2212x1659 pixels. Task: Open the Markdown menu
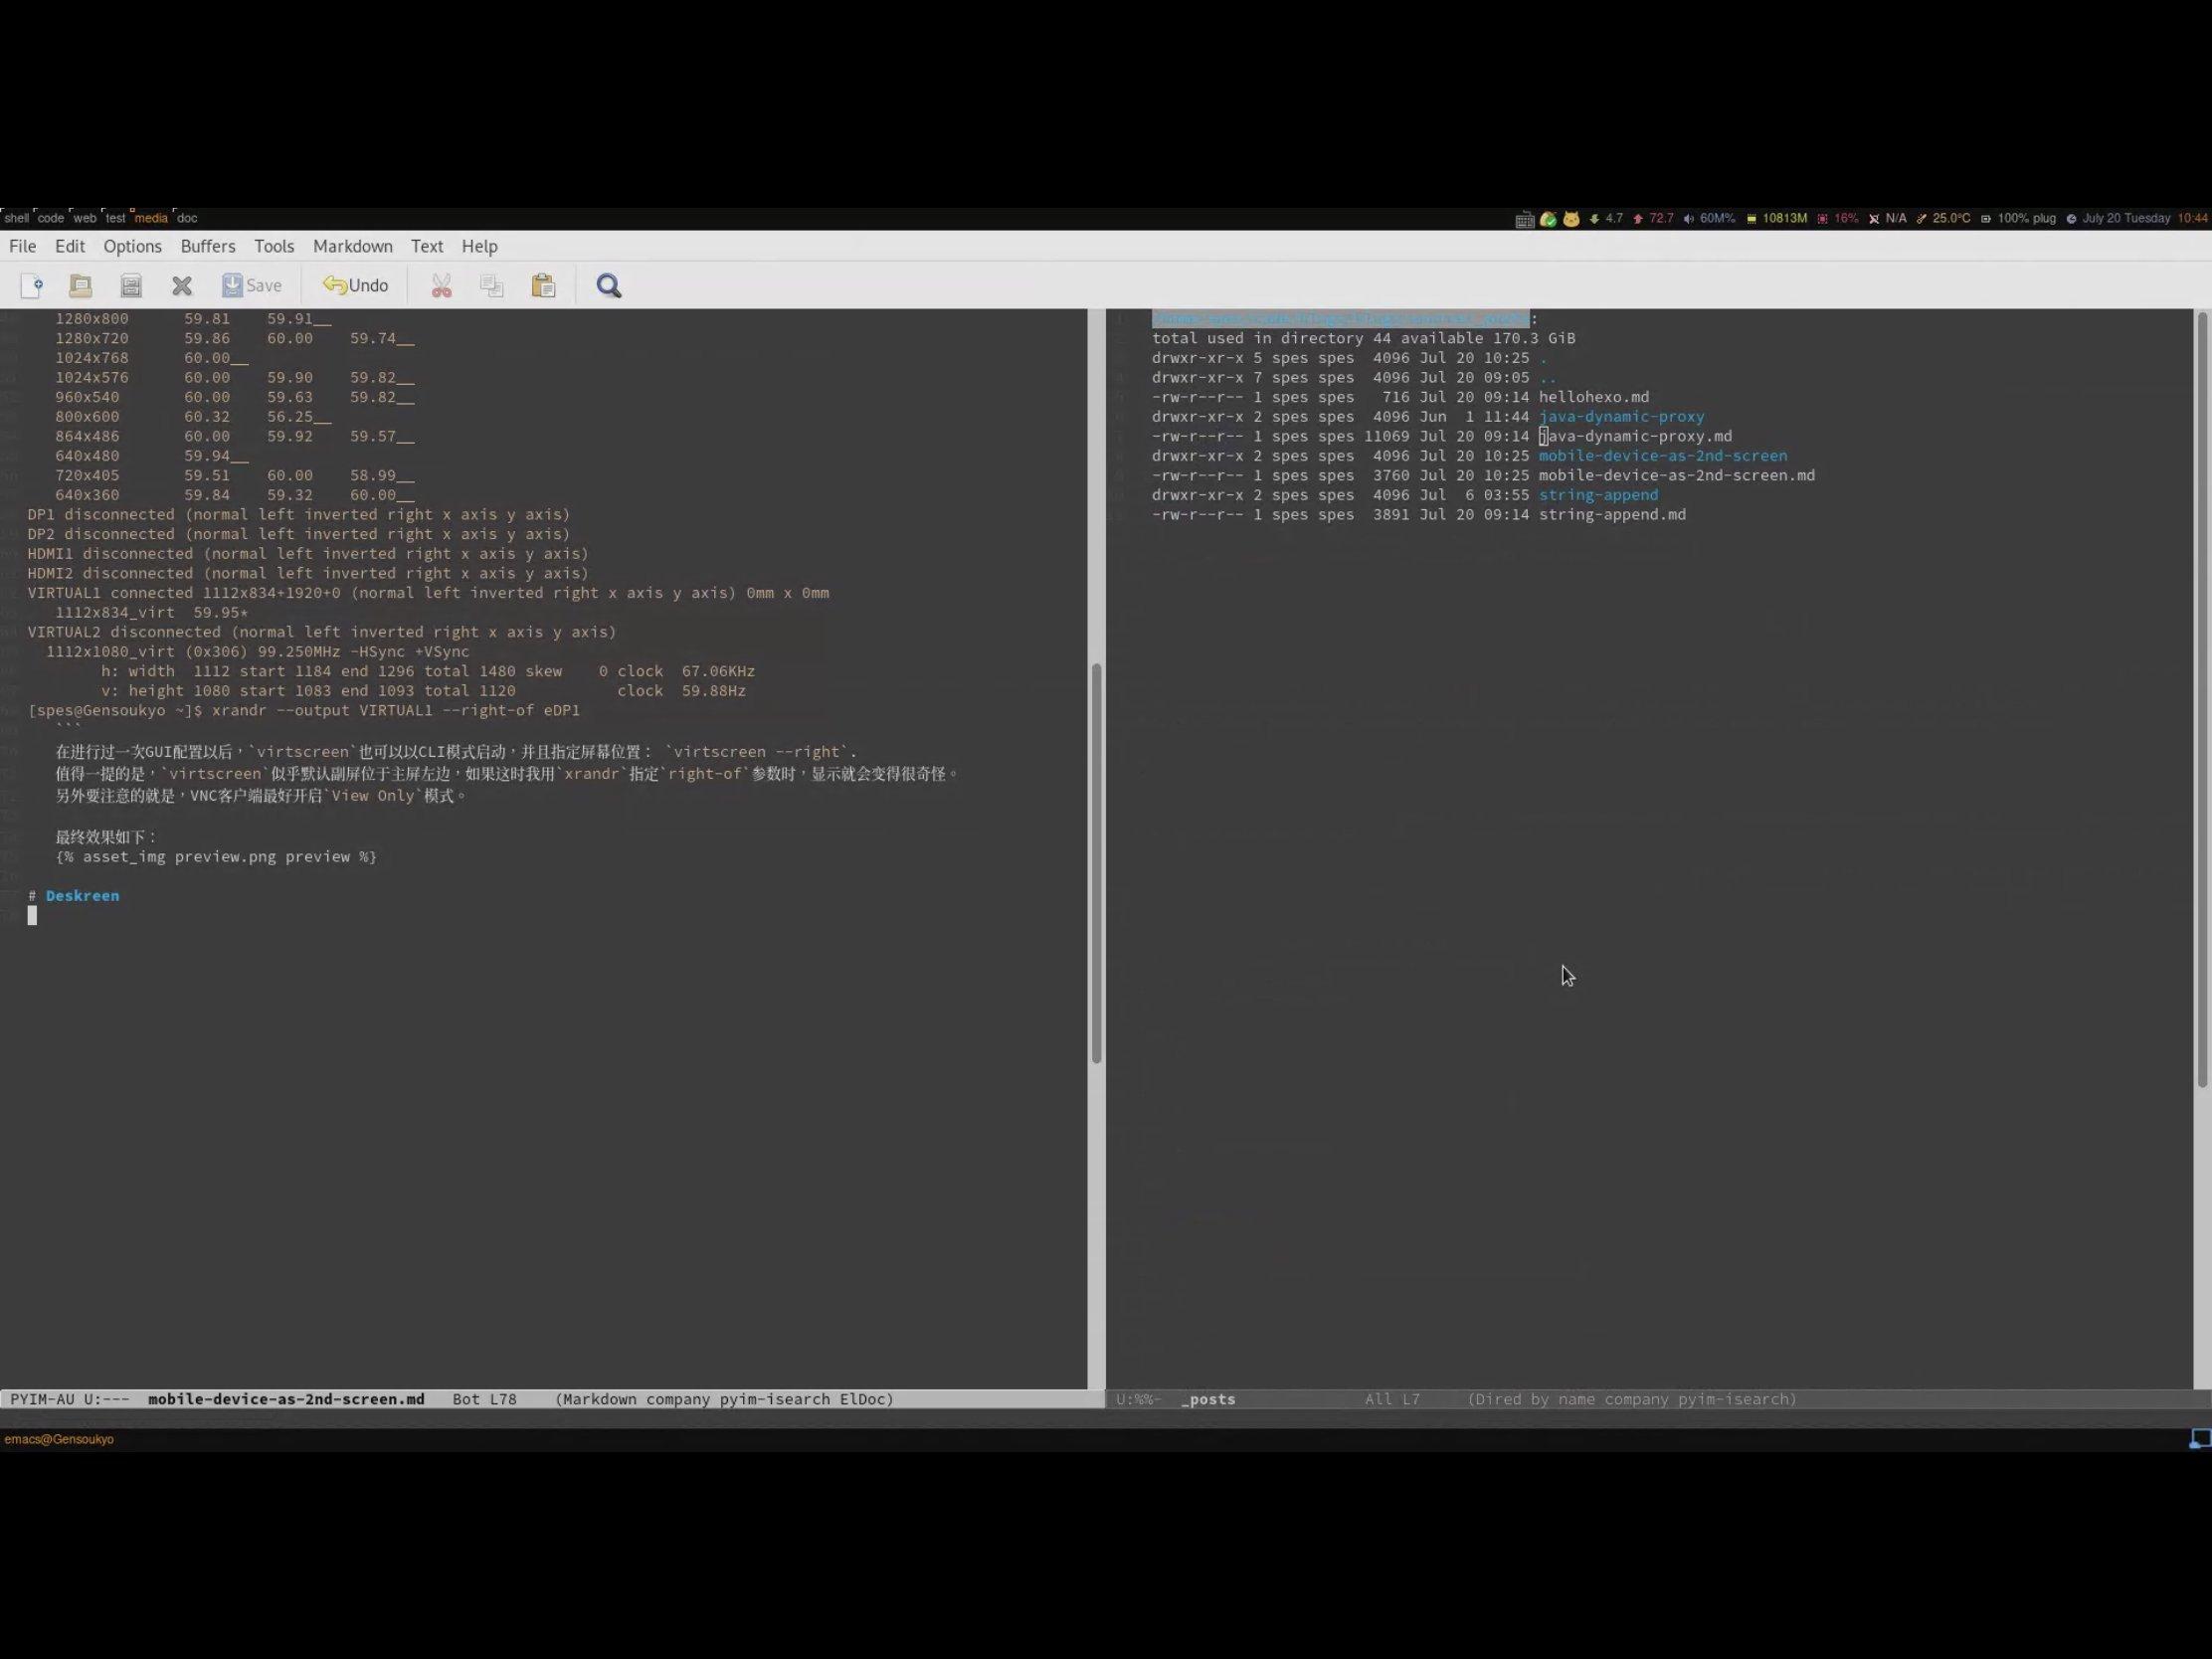[352, 246]
